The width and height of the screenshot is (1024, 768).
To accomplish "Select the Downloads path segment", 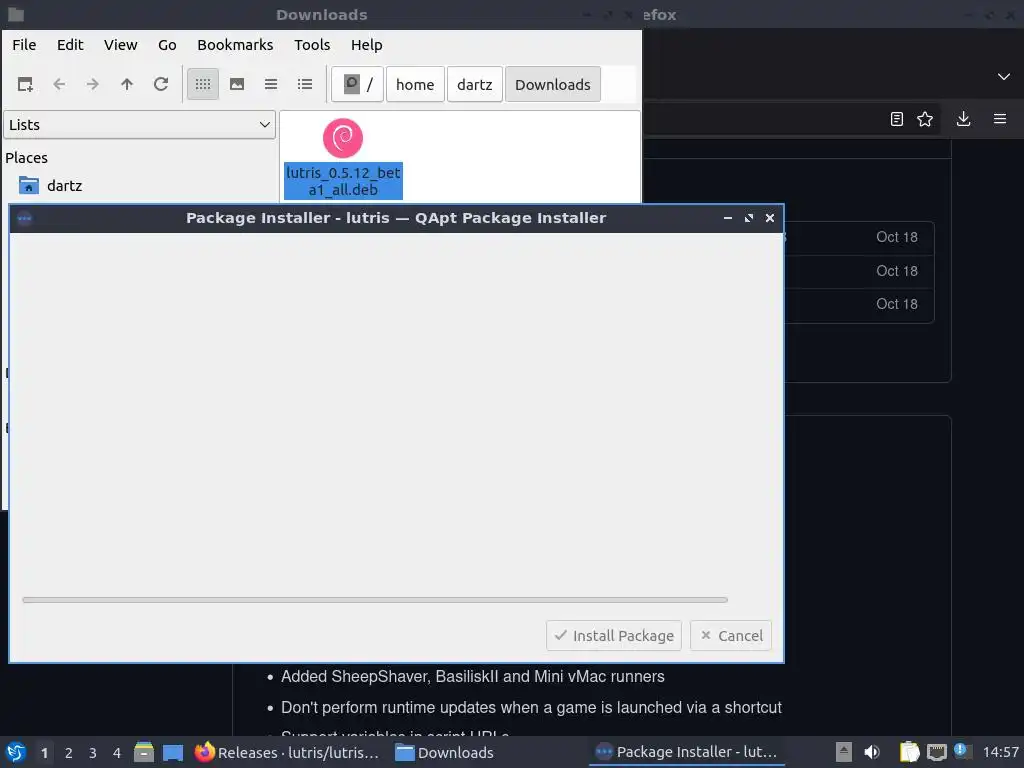I will (x=552, y=84).
